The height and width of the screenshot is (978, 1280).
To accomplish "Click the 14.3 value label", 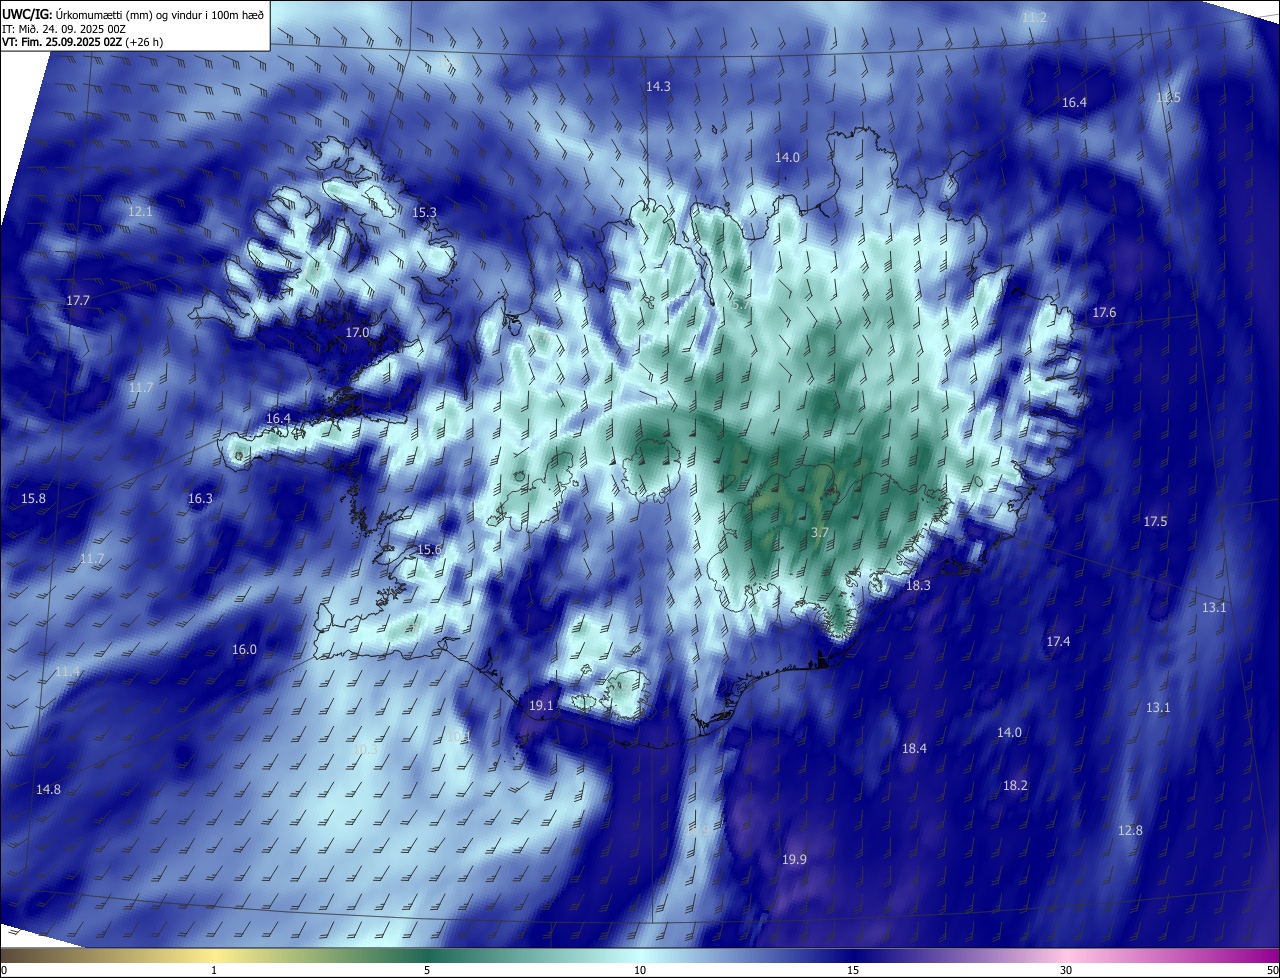I will (658, 87).
